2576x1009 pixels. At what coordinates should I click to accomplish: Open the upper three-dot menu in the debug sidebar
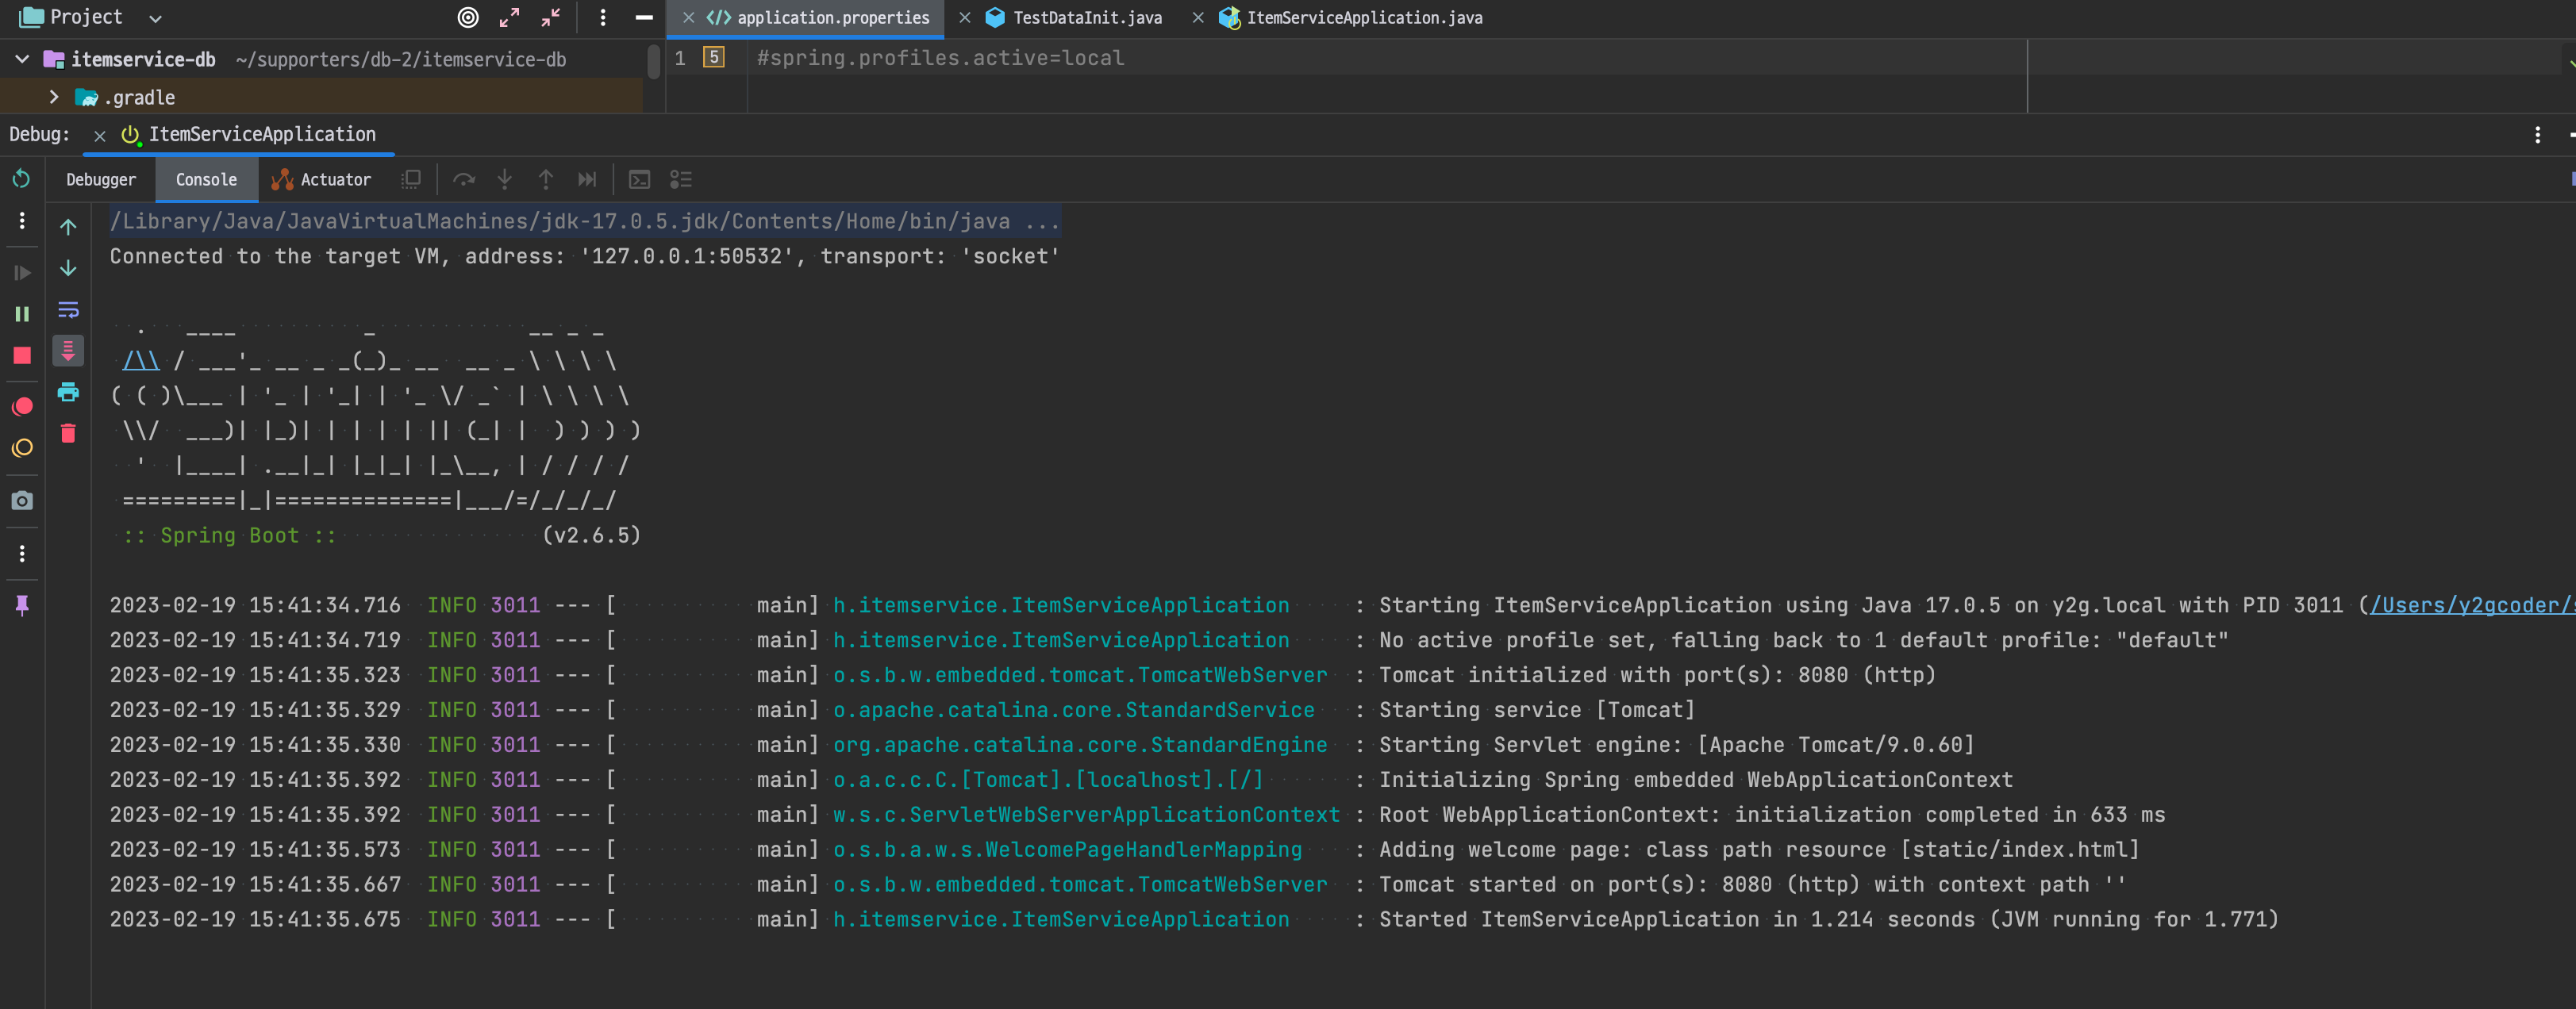pos(21,221)
